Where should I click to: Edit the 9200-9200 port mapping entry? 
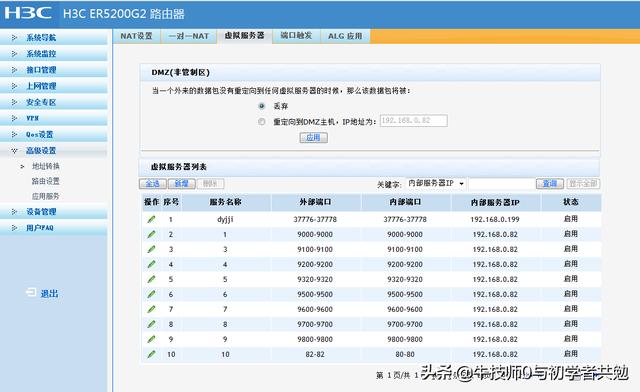151,264
